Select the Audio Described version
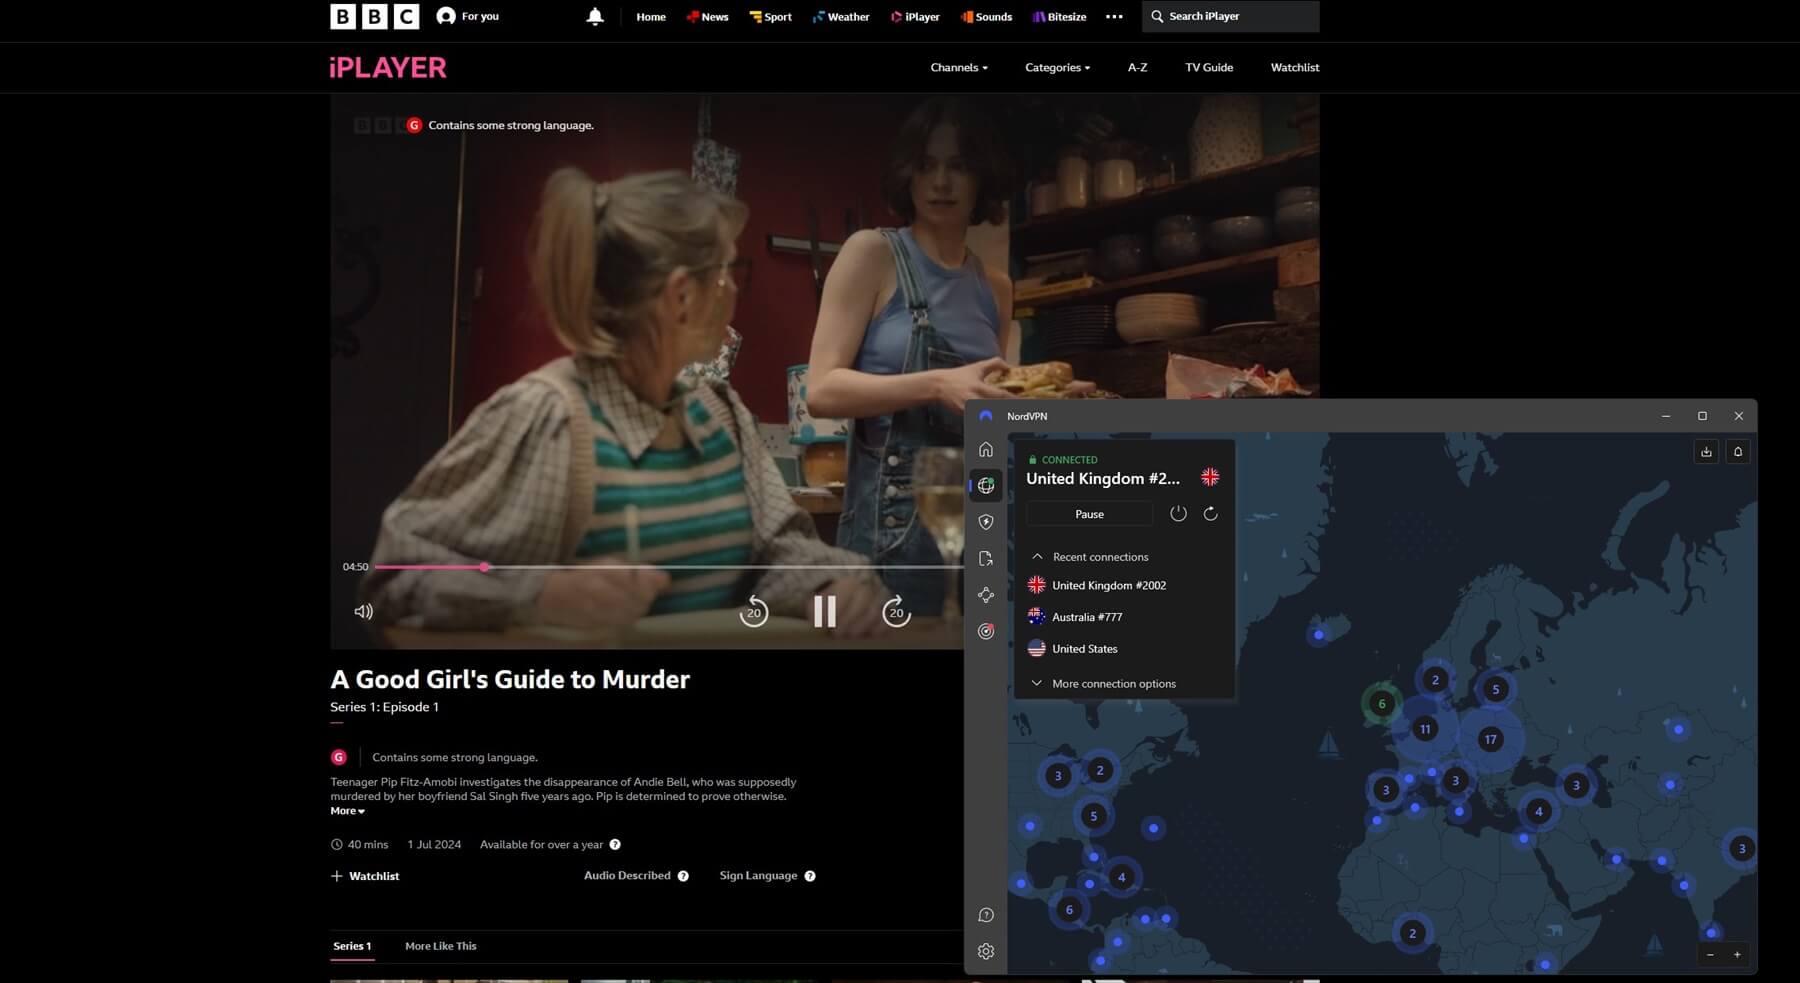 coord(627,875)
